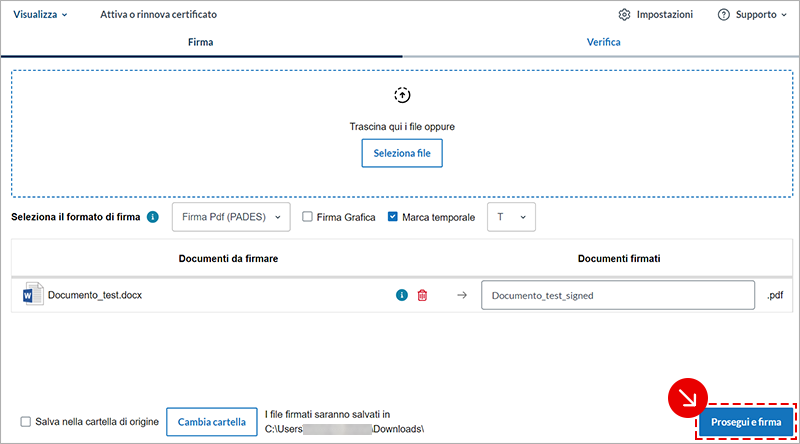Delete Documento_test.docx with red trash icon
Screen dimensions: 800x444
422,296
